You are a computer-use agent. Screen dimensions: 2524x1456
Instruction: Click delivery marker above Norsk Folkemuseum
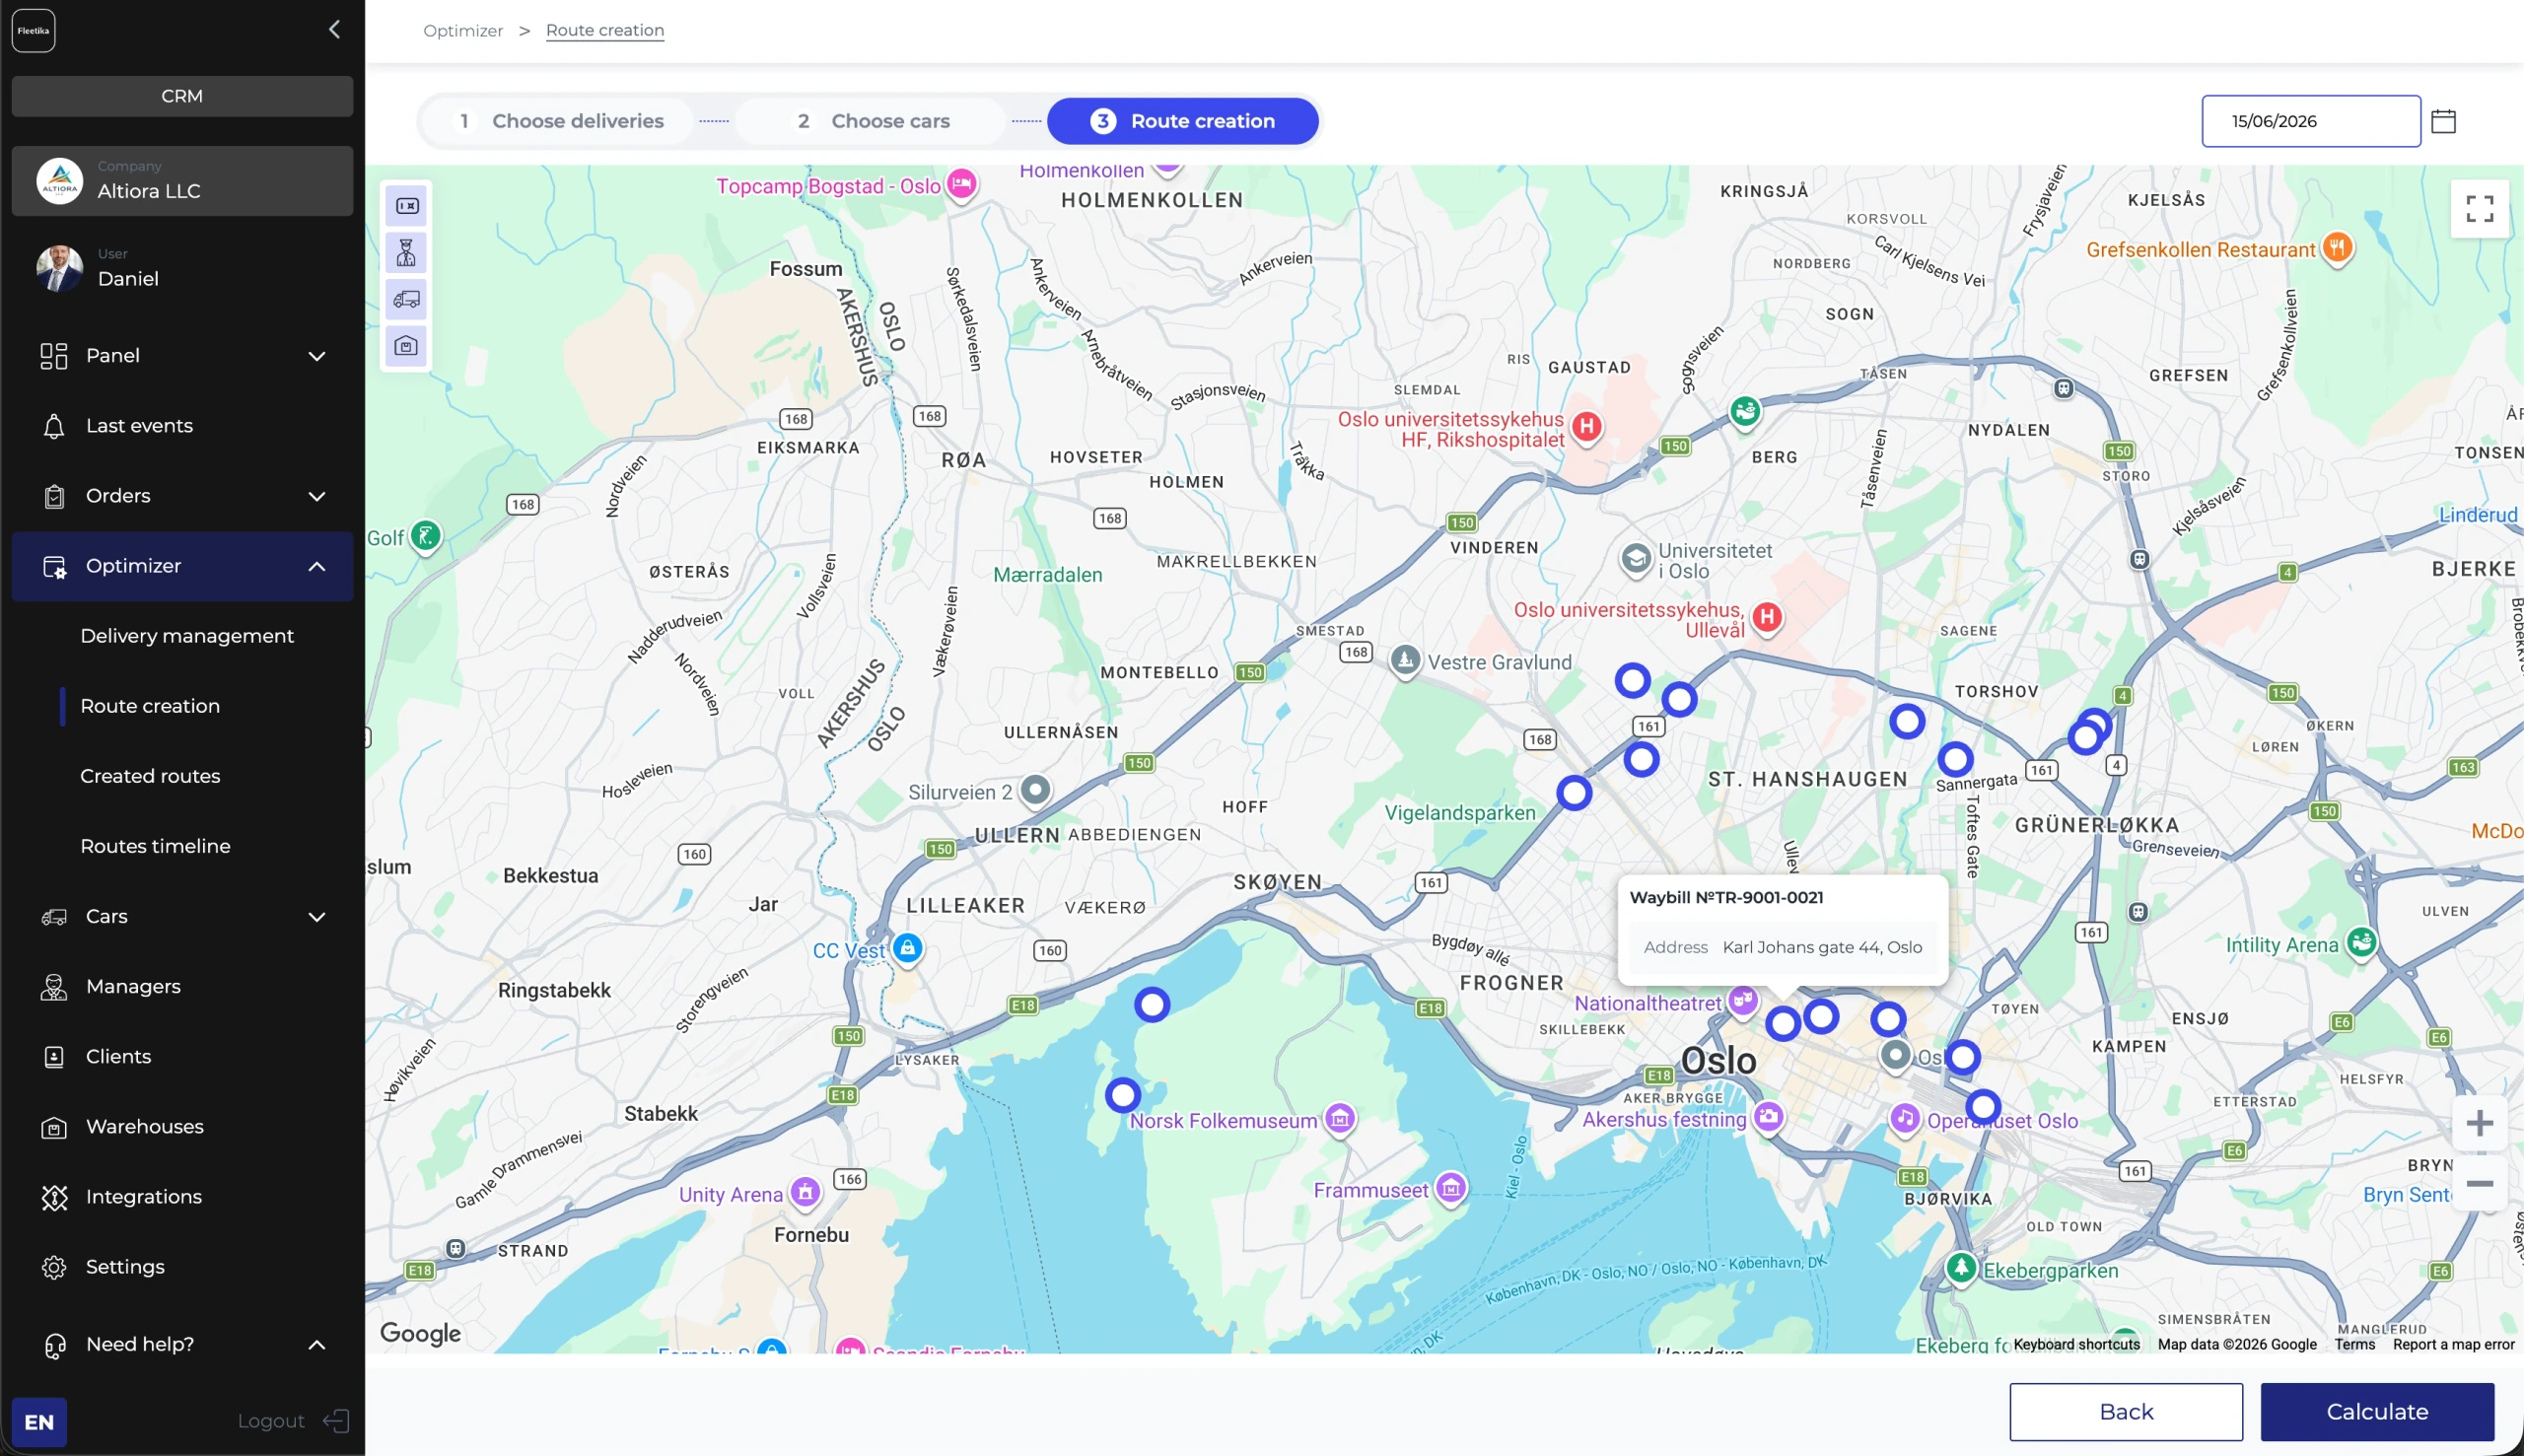click(x=1123, y=1095)
